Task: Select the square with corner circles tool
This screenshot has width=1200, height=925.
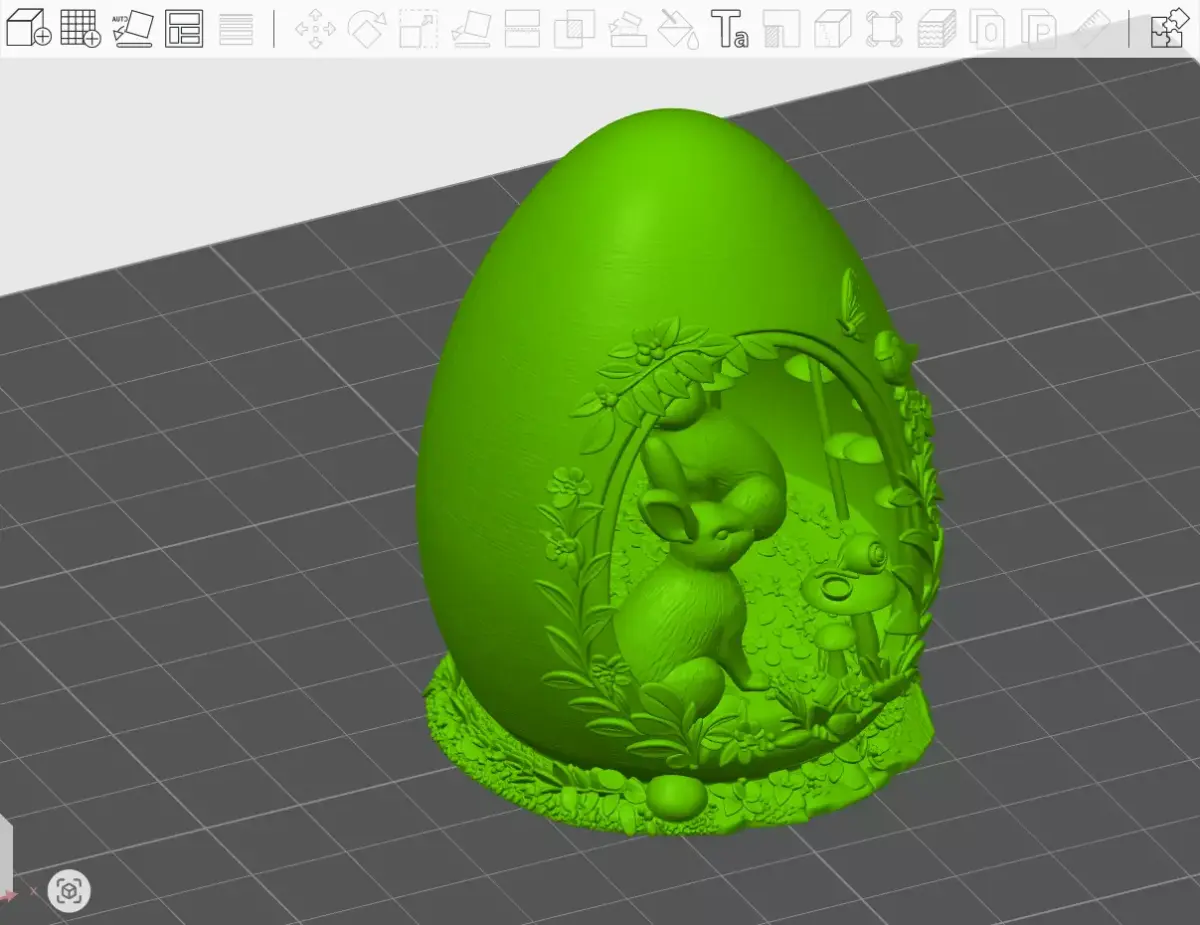Action: tap(884, 29)
